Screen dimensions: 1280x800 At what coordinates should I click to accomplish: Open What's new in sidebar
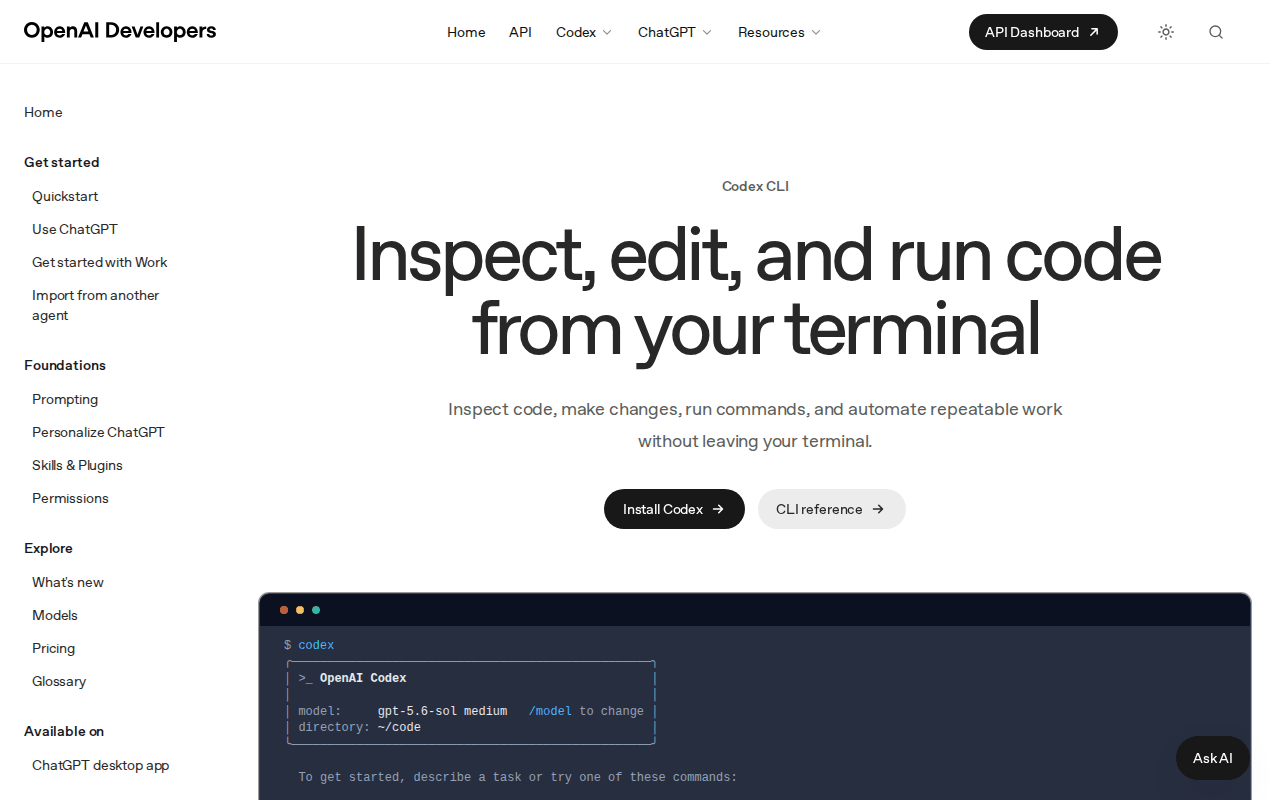click(68, 582)
